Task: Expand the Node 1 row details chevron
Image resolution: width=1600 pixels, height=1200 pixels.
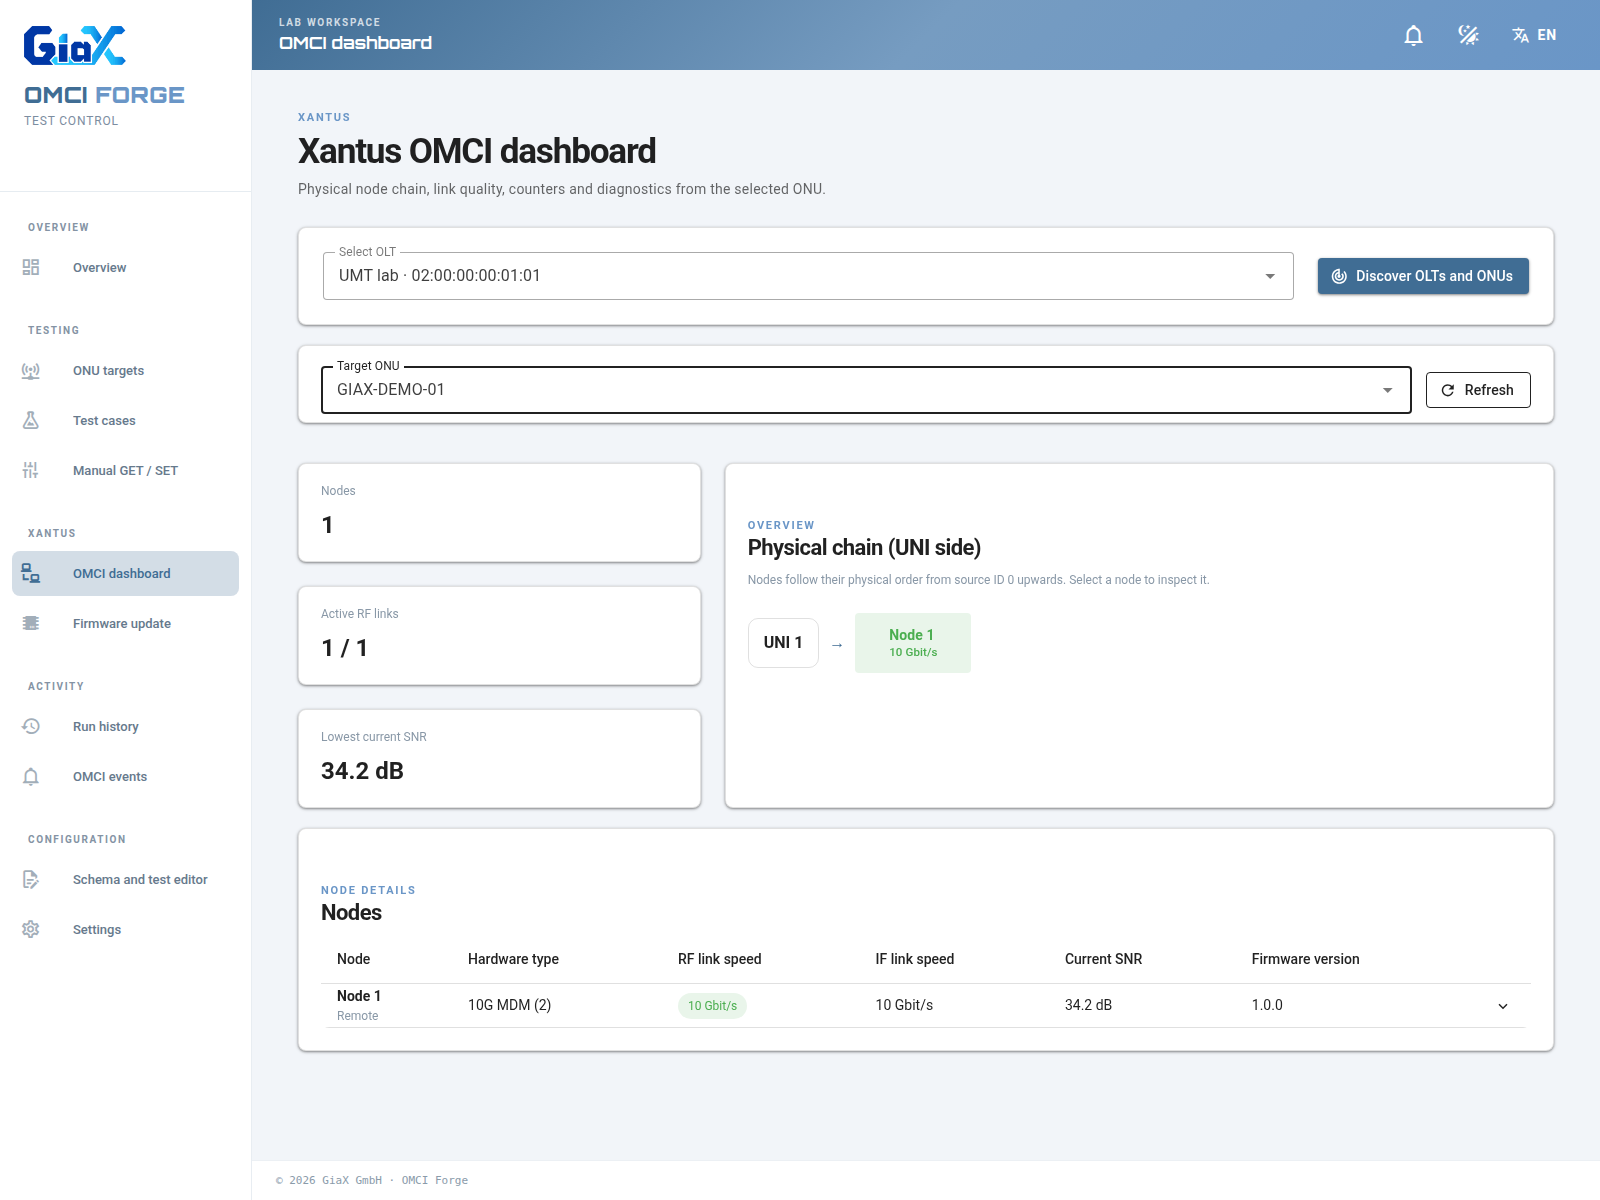Action: pyautogui.click(x=1503, y=1006)
